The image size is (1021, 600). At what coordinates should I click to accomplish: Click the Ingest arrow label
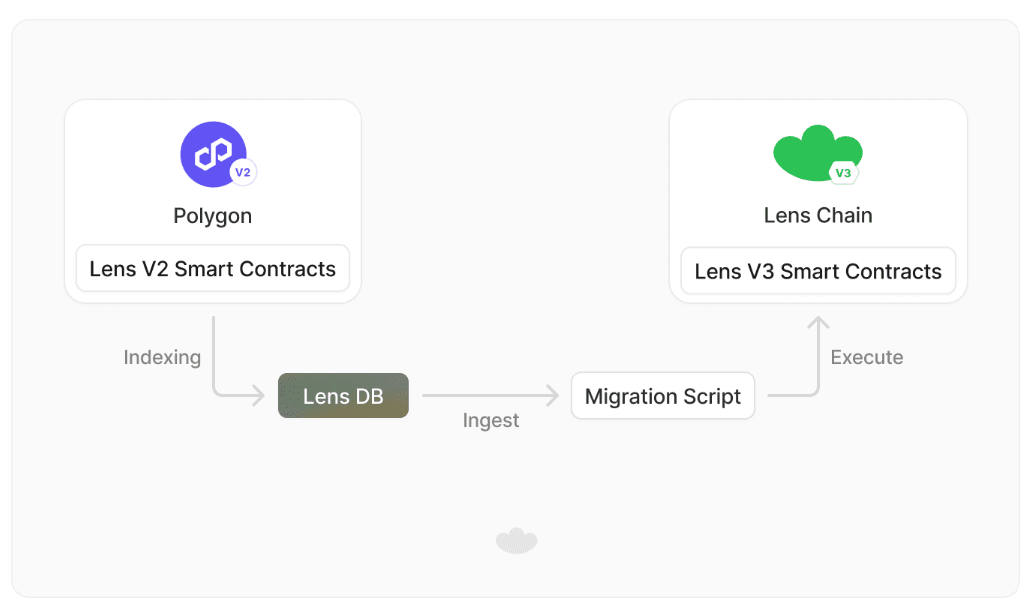[x=491, y=420]
